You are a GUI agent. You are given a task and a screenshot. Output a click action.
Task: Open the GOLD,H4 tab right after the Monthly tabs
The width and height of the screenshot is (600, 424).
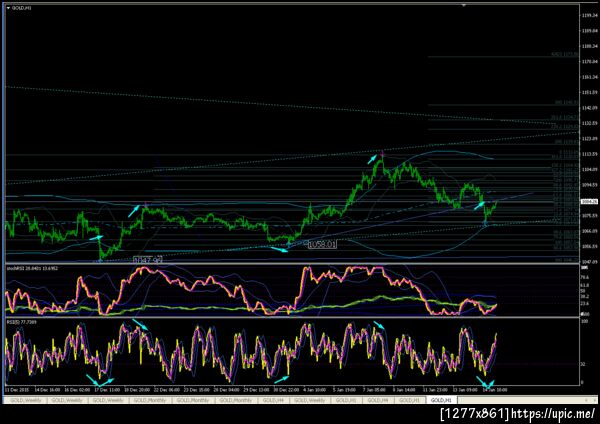click(x=273, y=400)
